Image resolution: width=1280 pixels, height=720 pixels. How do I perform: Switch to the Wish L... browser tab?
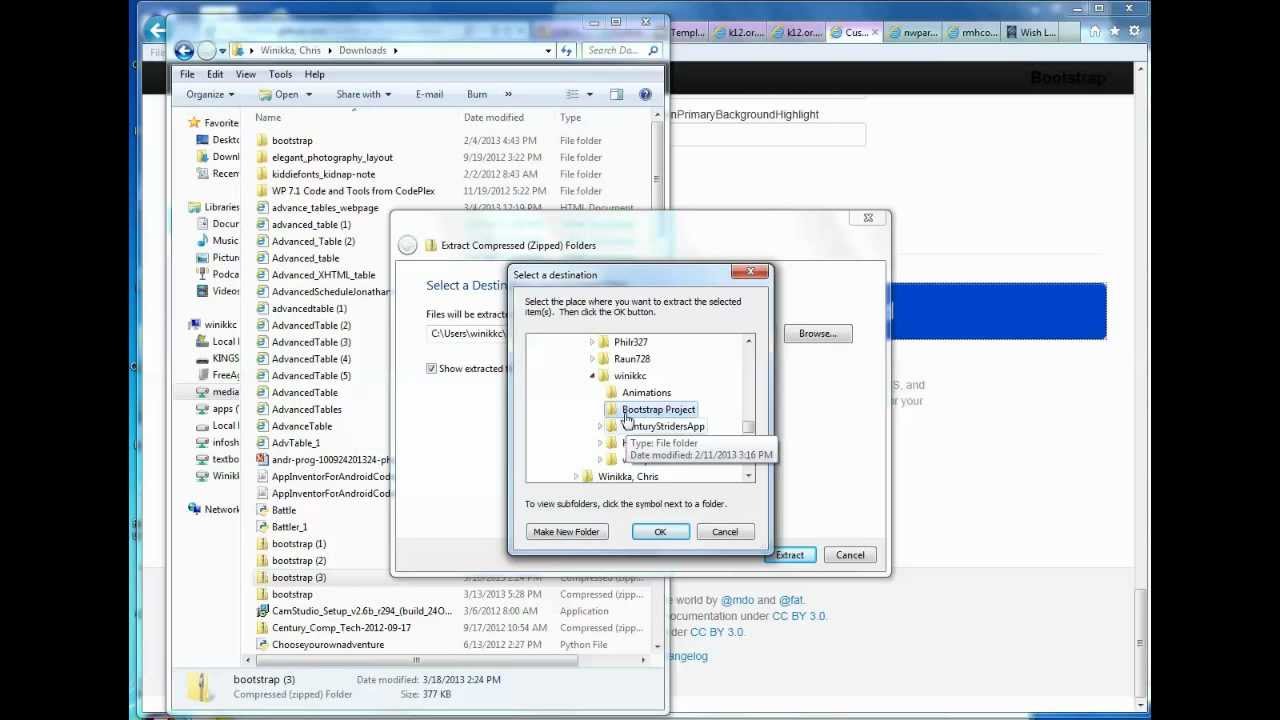pos(1030,33)
